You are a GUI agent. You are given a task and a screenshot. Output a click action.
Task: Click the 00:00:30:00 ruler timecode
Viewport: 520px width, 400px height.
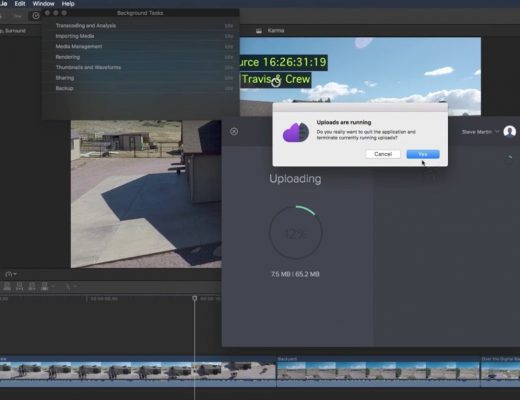(104, 299)
